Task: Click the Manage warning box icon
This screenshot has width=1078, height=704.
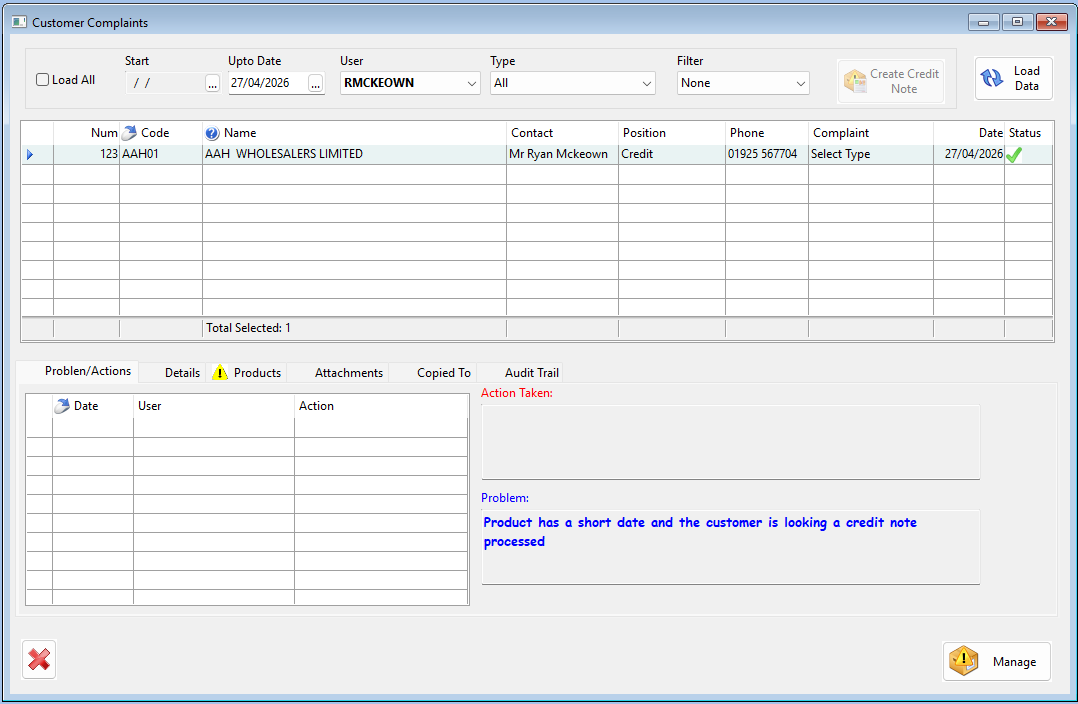Action: pyautogui.click(x=963, y=661)
